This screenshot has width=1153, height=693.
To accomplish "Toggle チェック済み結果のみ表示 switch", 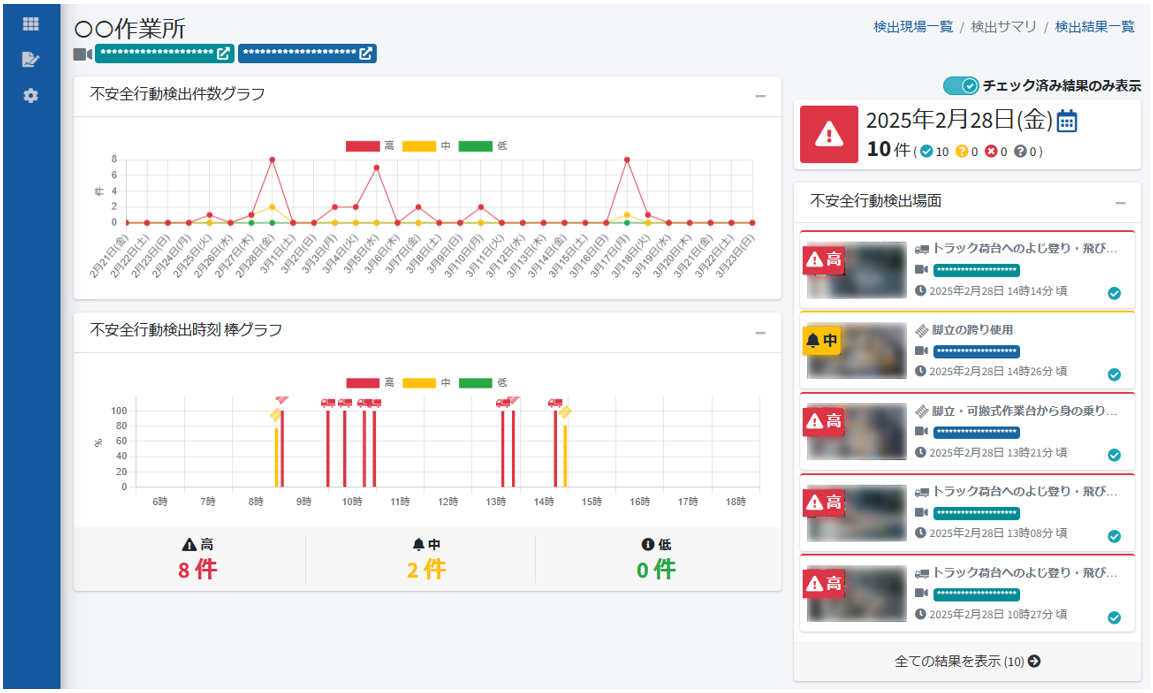I will 960,86.
